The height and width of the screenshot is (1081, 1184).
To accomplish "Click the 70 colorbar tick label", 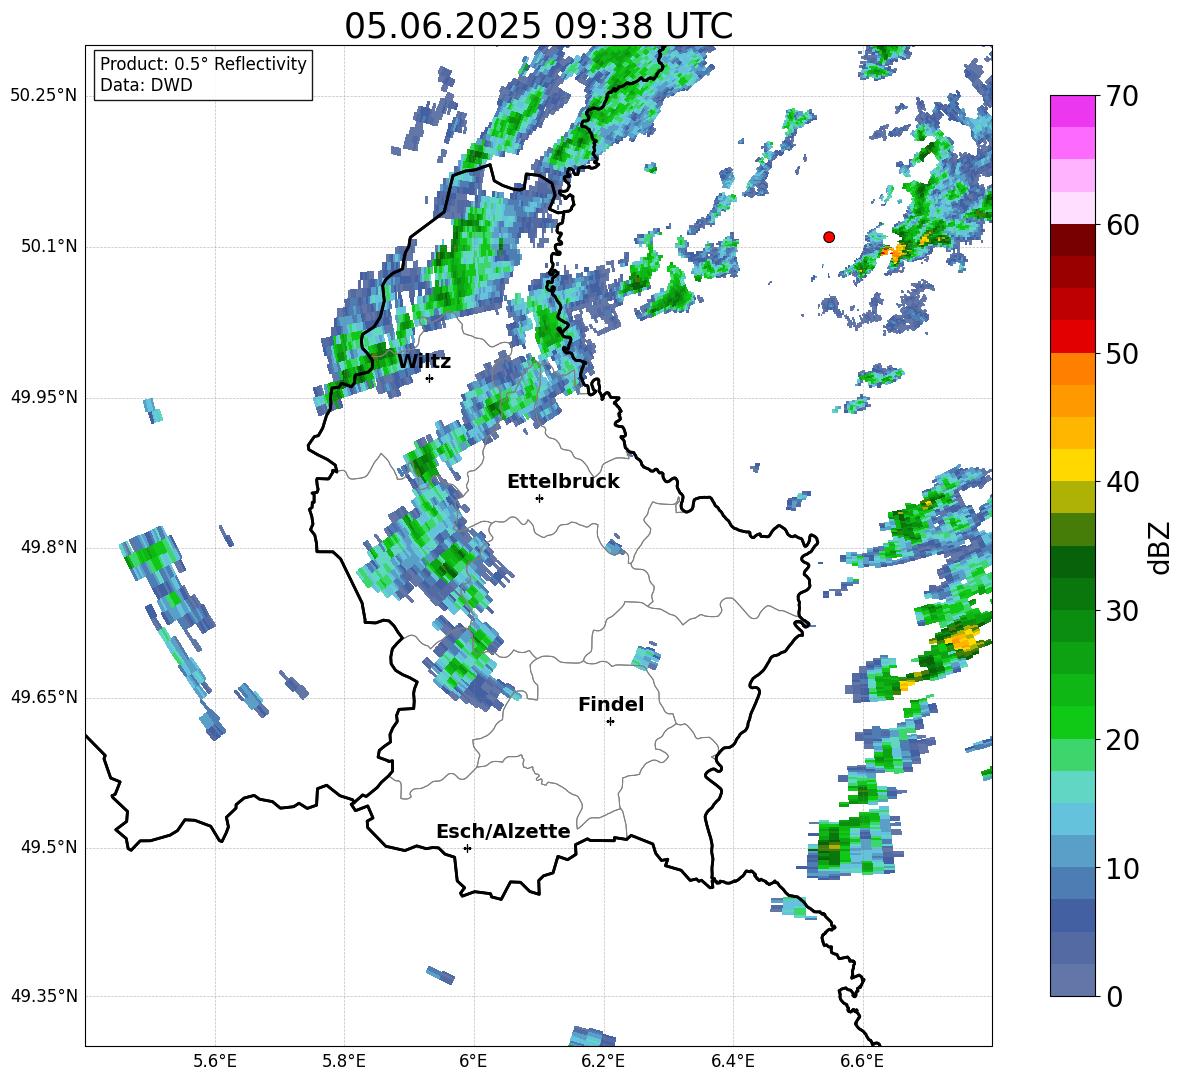I will click(1122, 97).
